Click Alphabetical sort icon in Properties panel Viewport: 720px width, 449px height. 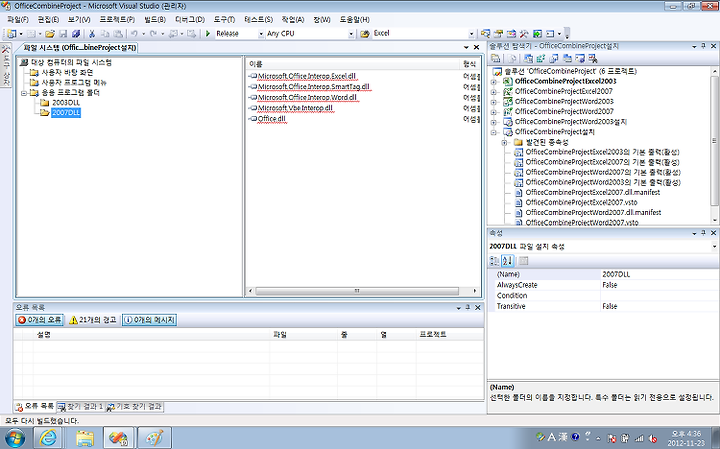tap(507, 261)
